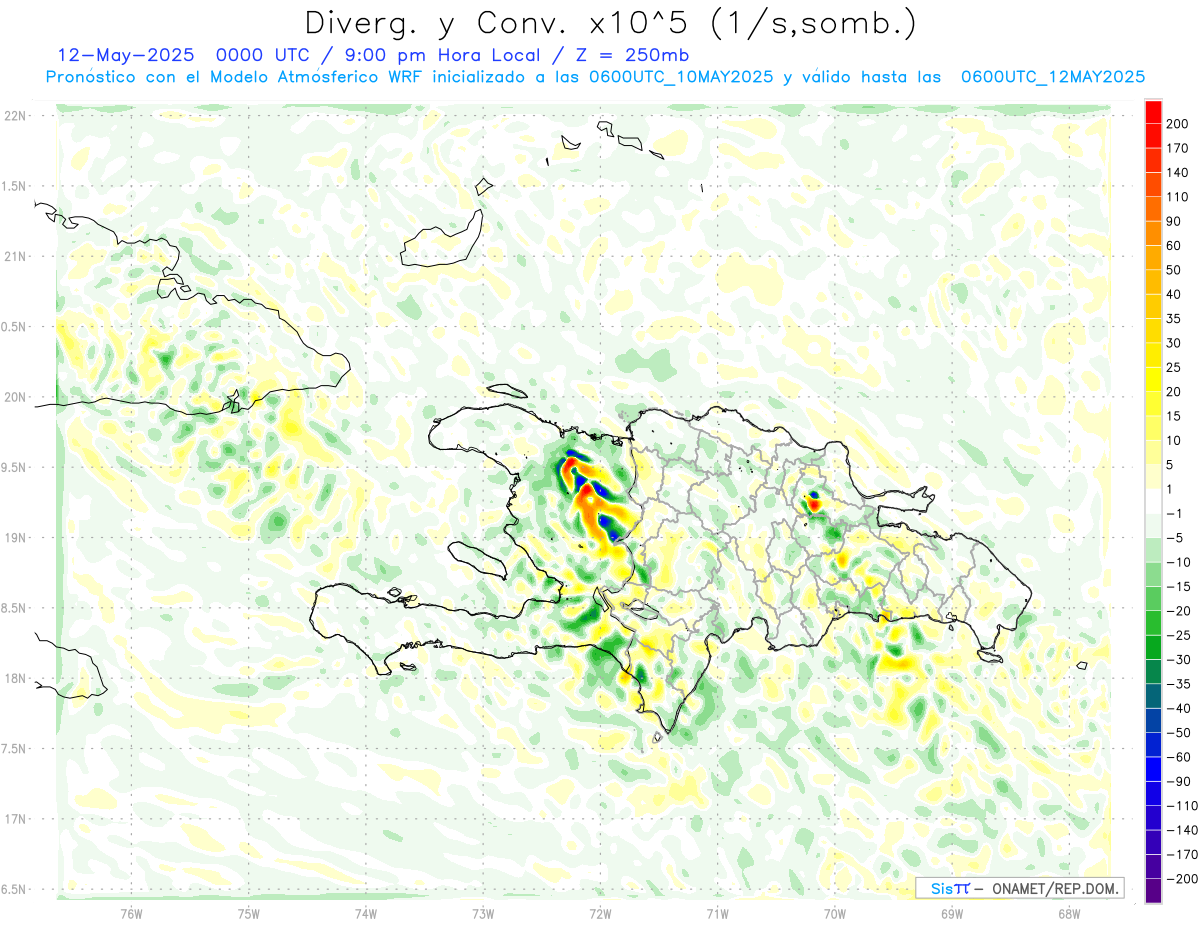Click the '17N' latitude label
1200x927 pixels.
pos(15,819)
